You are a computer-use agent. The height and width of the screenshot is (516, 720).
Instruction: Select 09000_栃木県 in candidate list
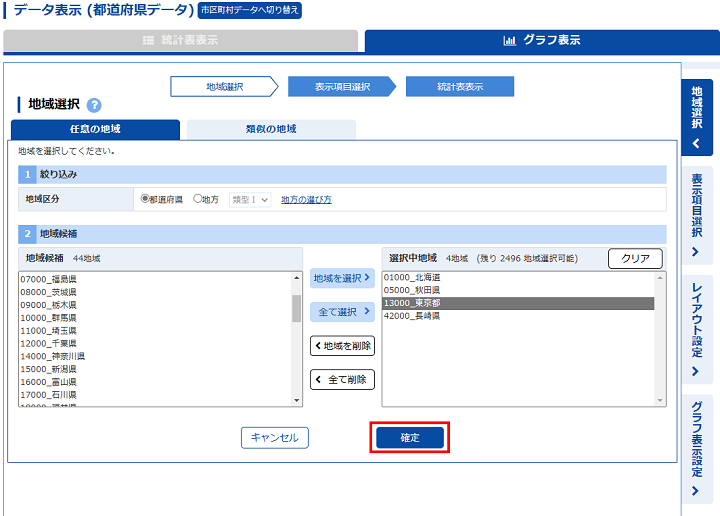point(155,305)
